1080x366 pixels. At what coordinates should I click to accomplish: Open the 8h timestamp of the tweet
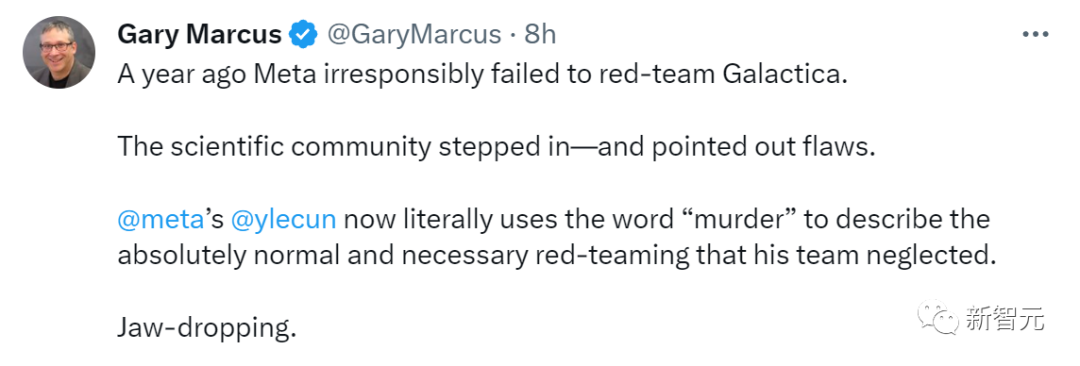(541, 34)
